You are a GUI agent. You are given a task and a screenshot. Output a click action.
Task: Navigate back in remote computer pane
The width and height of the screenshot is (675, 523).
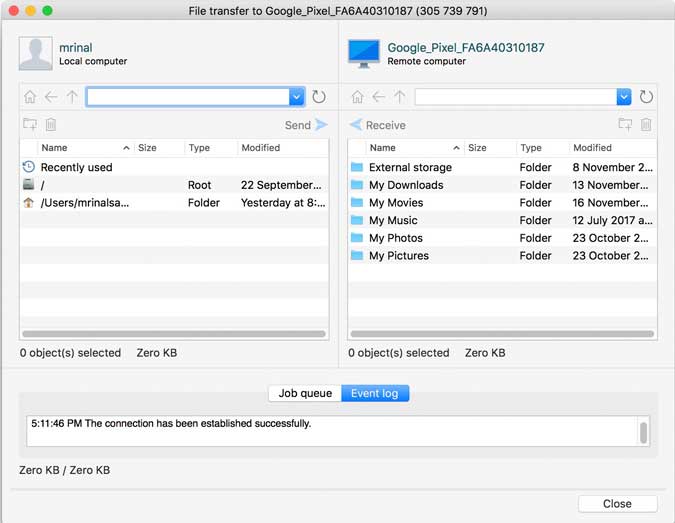pos(378,97)
